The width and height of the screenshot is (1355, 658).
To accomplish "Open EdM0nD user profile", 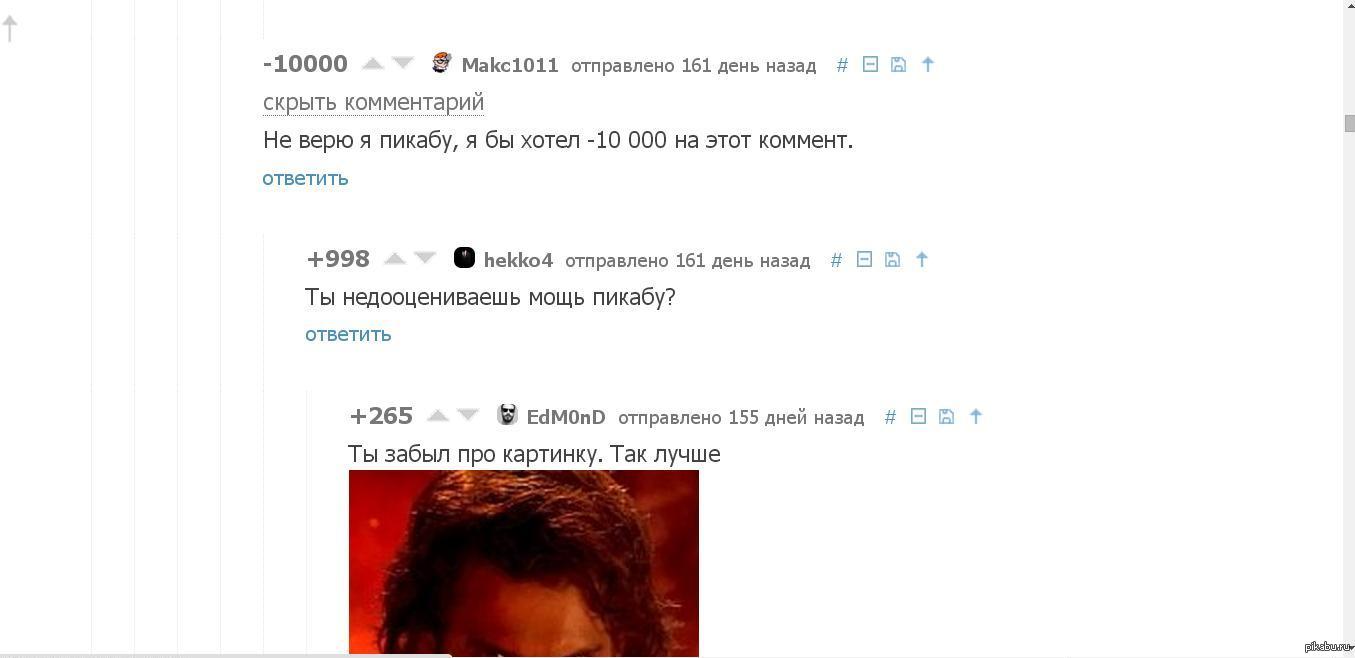I will 566,417.
